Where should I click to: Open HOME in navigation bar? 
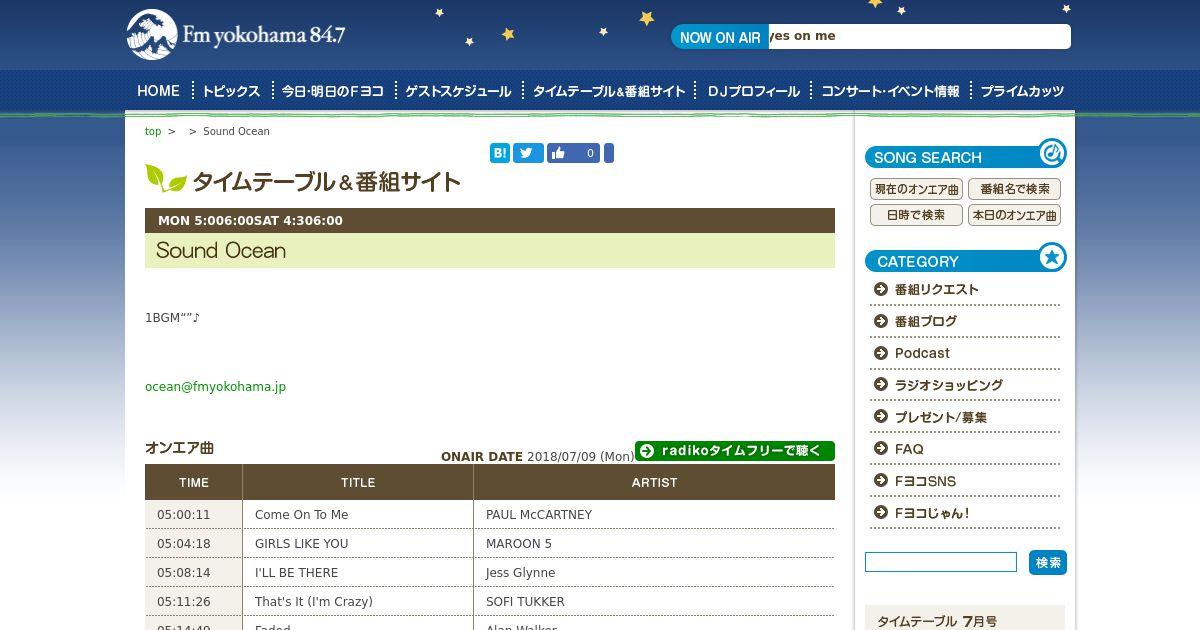(x=158, y=91)
